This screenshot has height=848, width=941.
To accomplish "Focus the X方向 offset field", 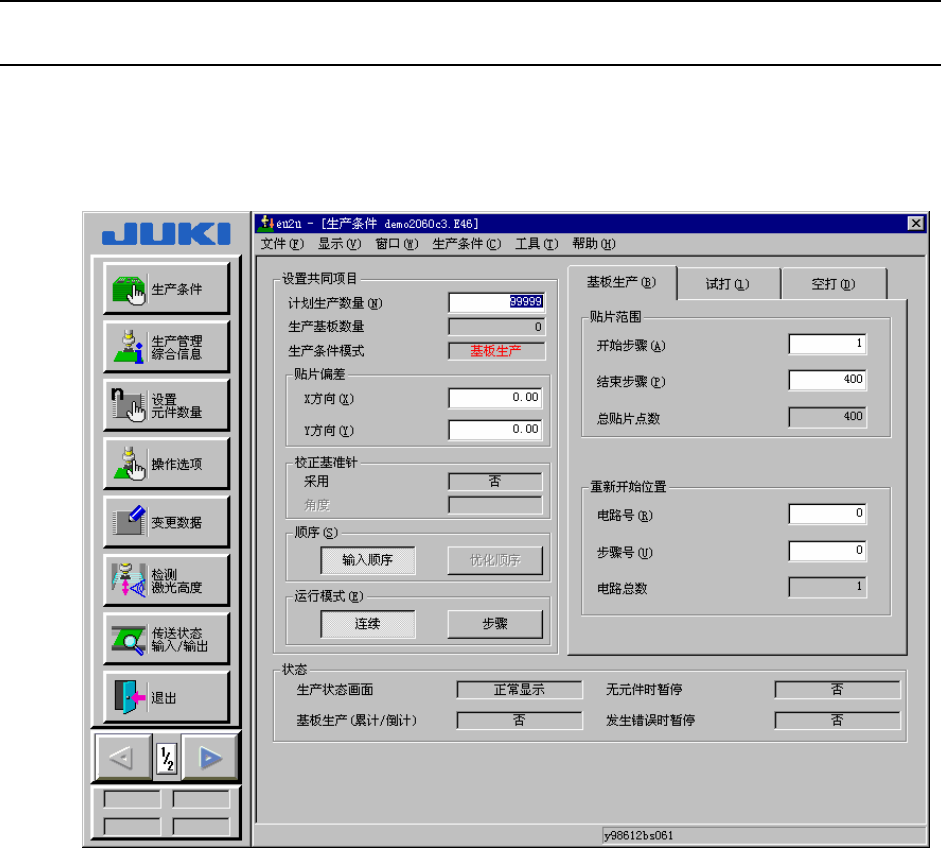I will point(495,398).
